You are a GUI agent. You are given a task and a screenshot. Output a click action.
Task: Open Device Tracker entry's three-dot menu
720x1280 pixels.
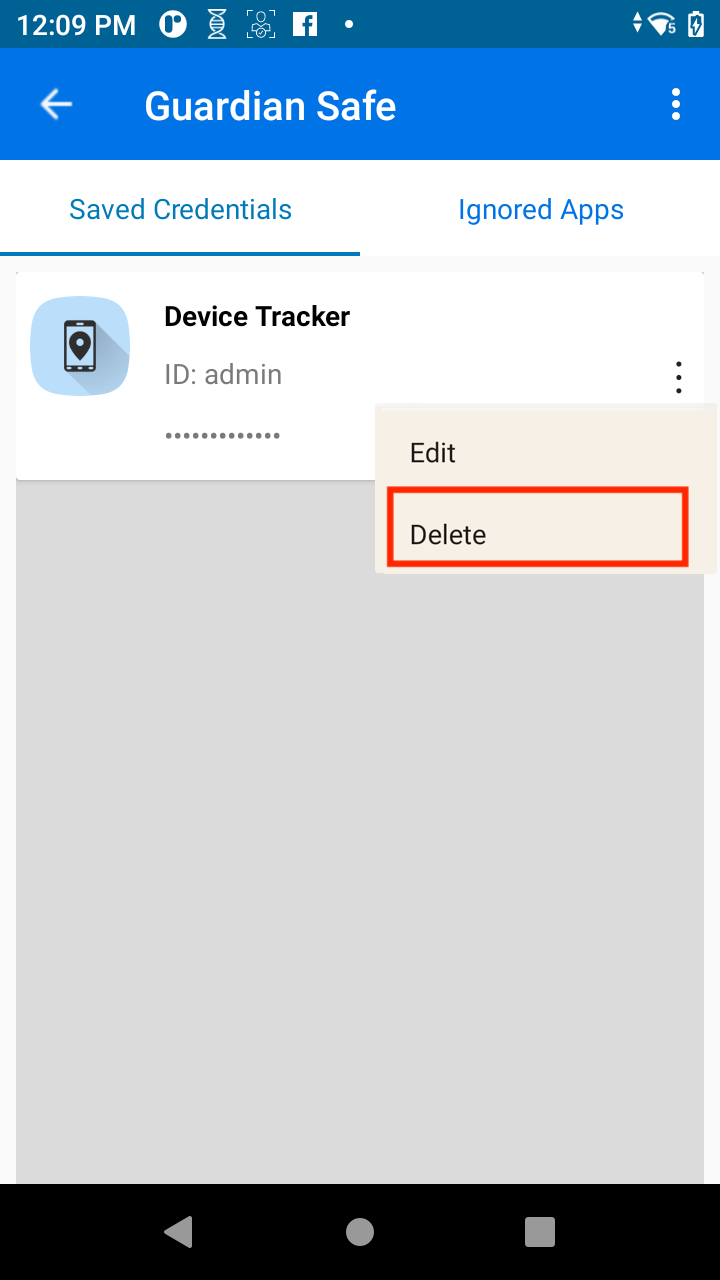(679, 377)
